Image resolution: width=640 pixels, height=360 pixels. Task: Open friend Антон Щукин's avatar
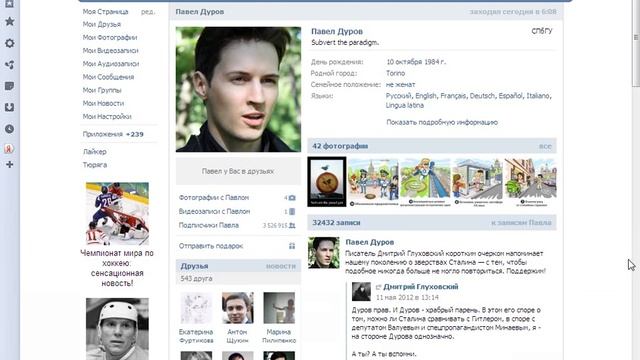coord(238,308)
